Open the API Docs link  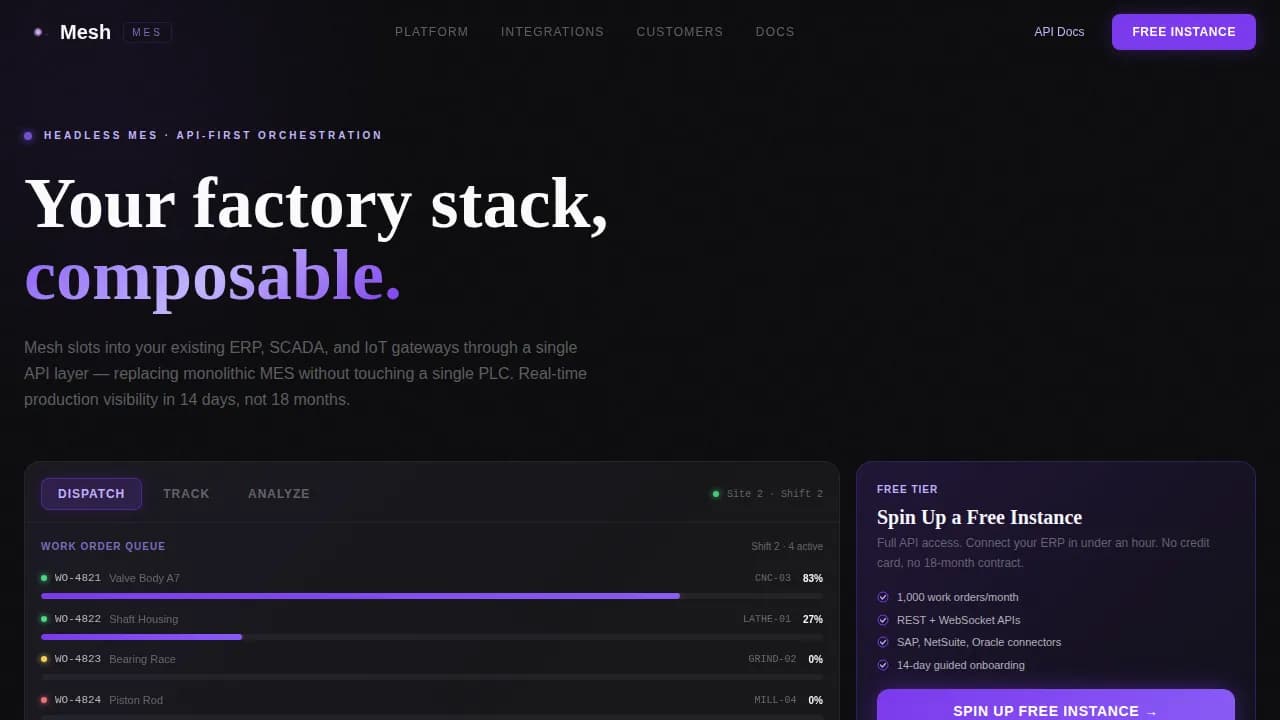(x=1059, y=32)
